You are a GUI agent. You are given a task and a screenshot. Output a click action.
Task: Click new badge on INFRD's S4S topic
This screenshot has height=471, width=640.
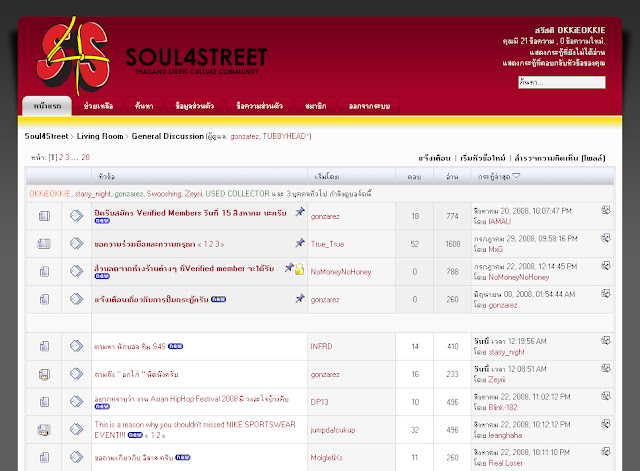176,347
